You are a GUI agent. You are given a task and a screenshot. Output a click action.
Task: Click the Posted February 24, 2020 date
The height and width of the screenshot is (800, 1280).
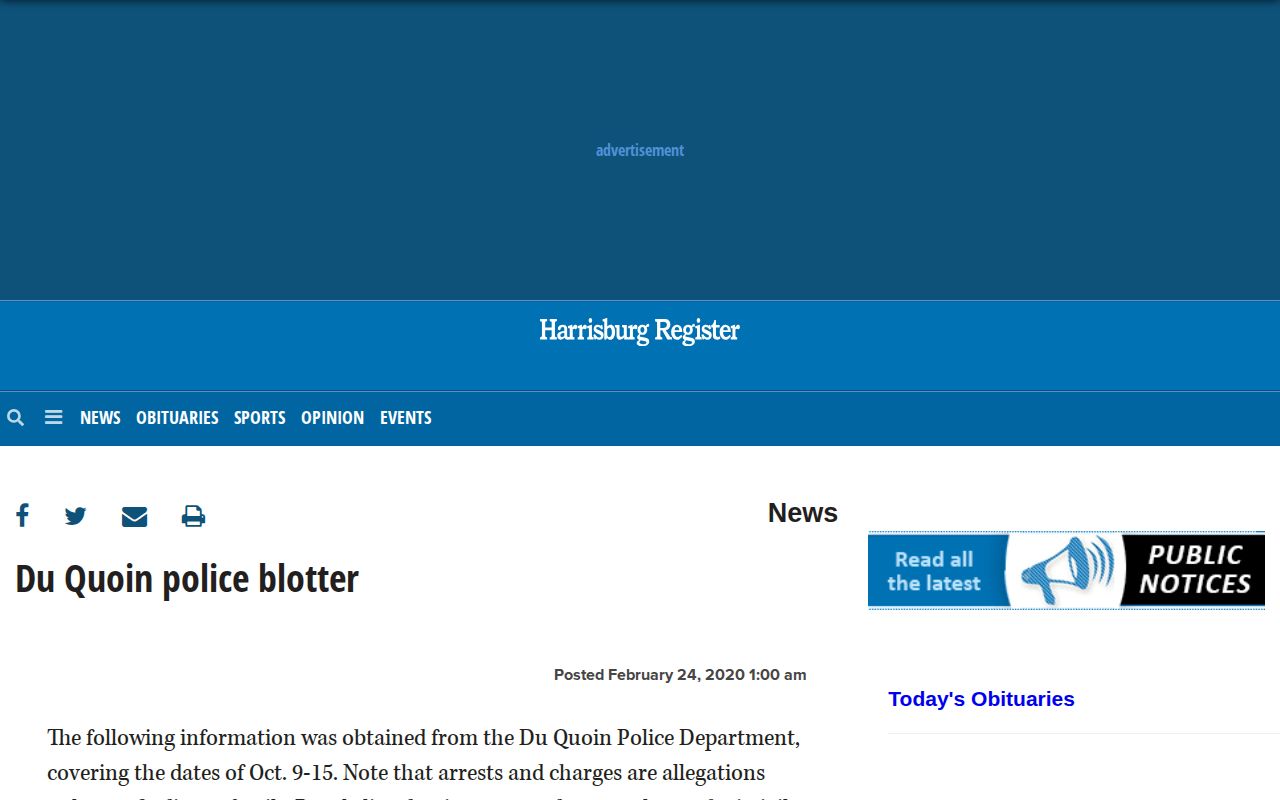click(x=680, y=675)
